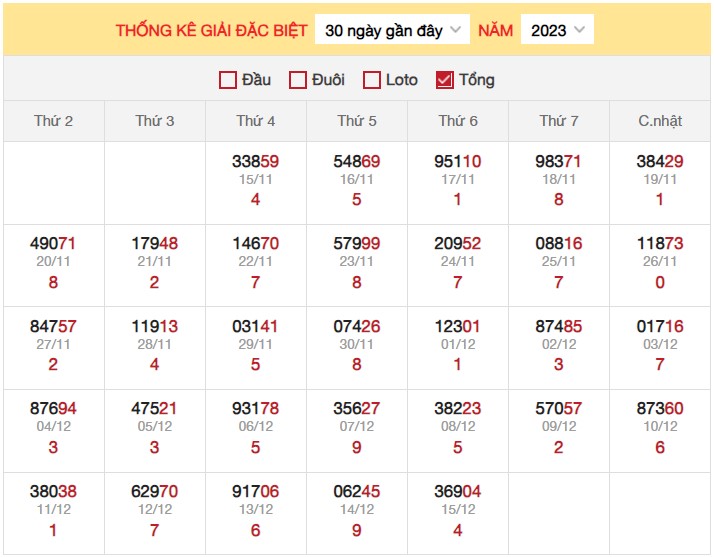Screen dimensions: 714x557
Task: Click result 62970 dated 12/12
Action: [154, 491]
